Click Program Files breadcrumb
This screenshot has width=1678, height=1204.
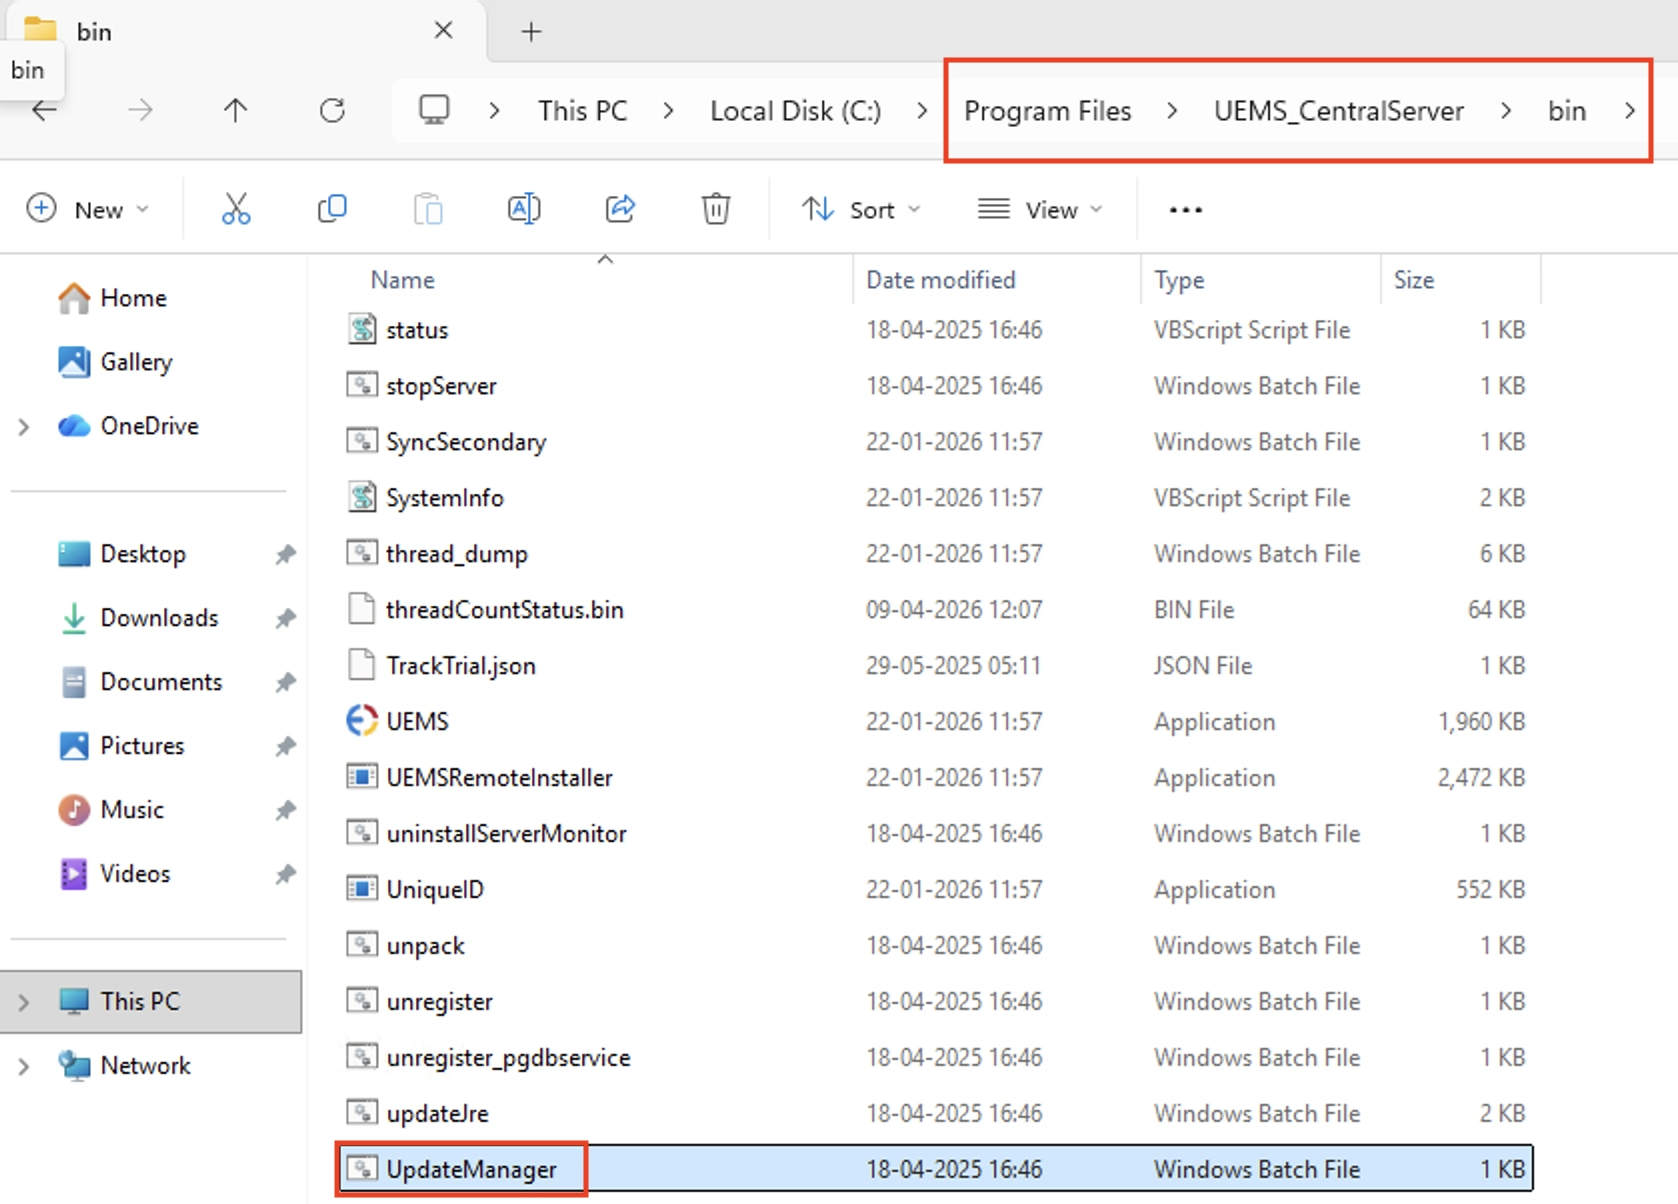point(1048,111)
